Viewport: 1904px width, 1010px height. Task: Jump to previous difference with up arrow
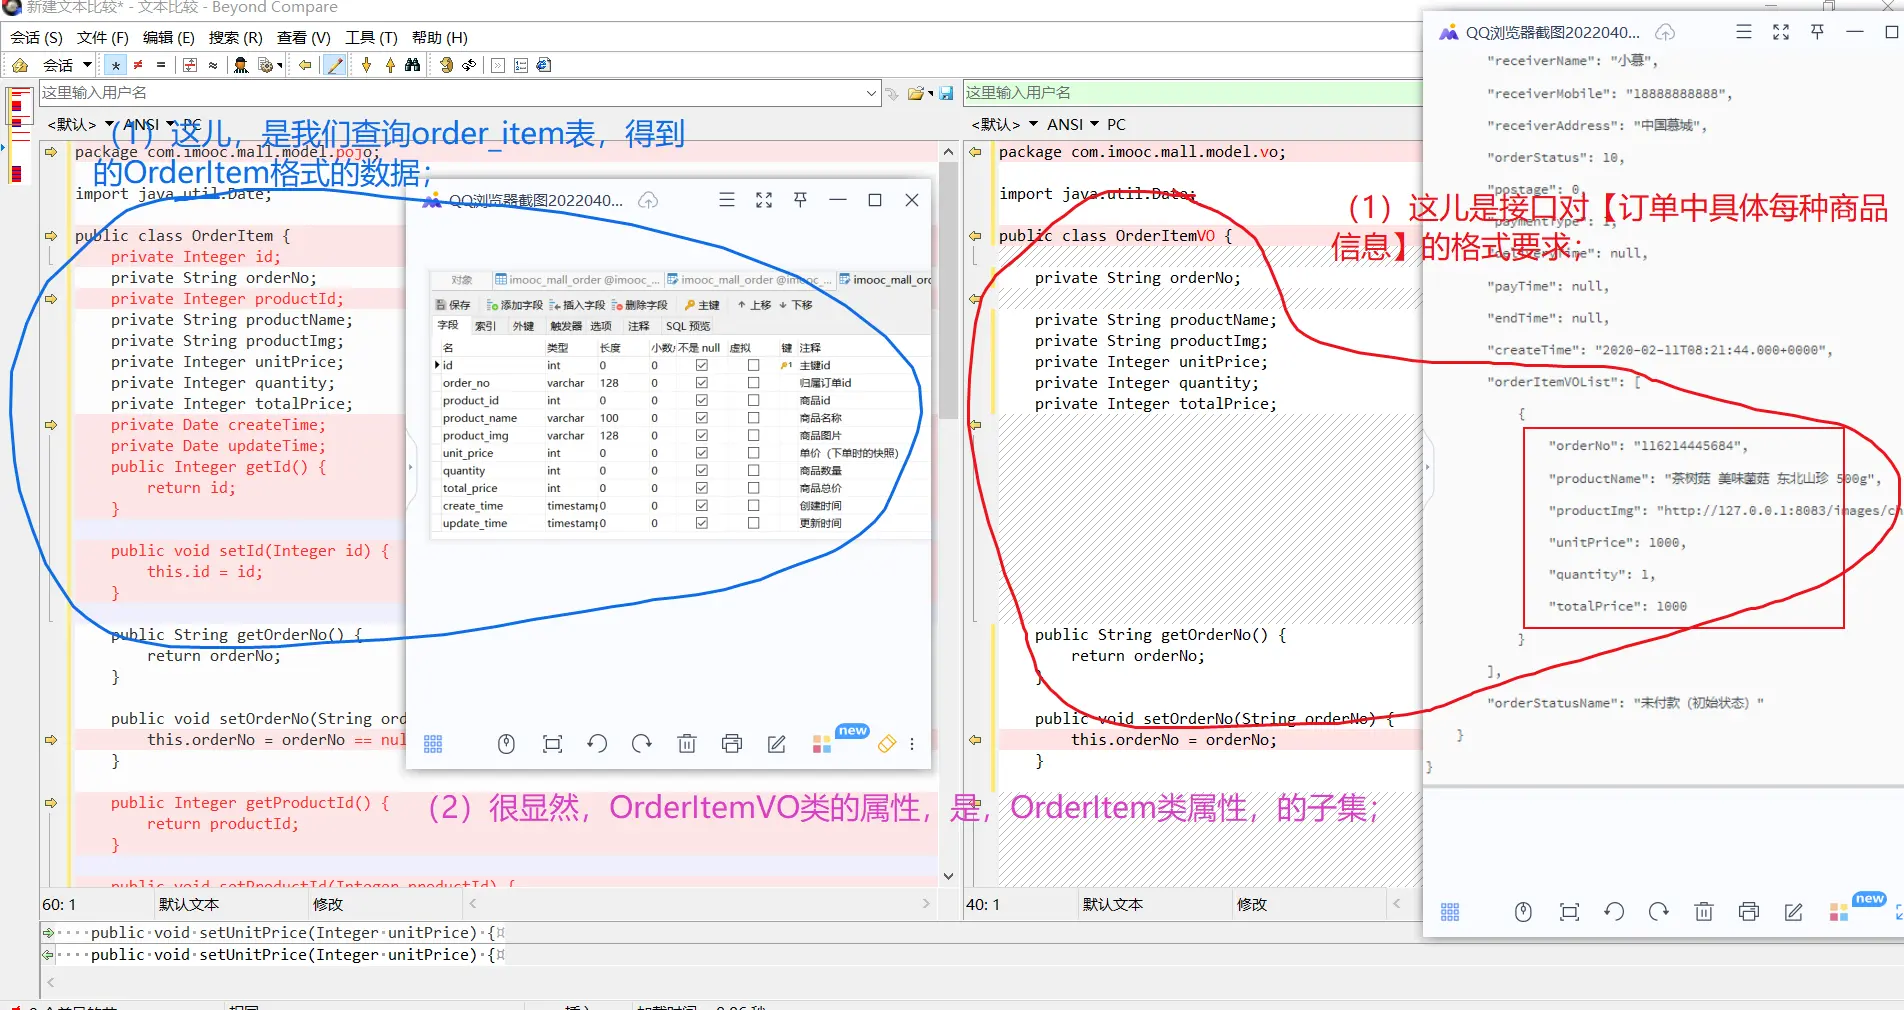pos(390,65)
